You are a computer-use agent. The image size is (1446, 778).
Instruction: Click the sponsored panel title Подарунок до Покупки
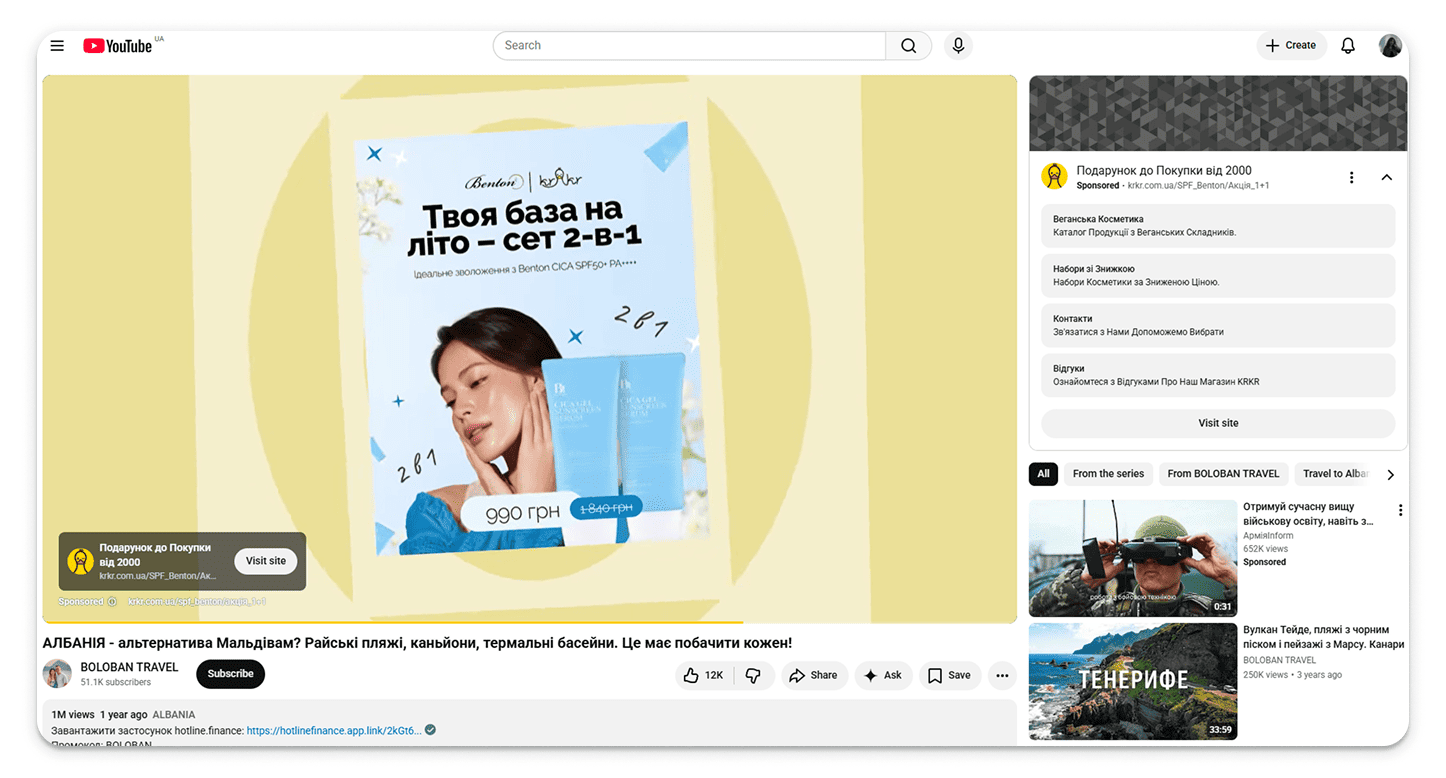pos(1164,171)
